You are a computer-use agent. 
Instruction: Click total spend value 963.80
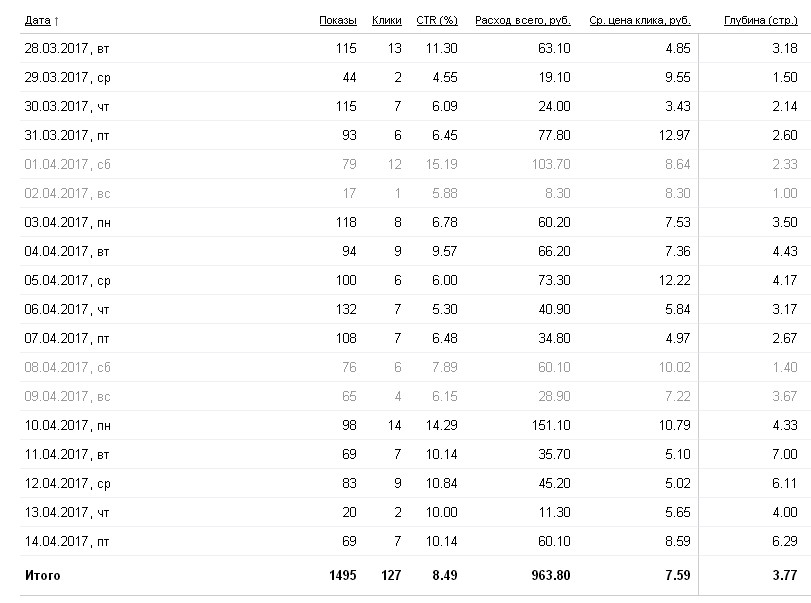550,575
